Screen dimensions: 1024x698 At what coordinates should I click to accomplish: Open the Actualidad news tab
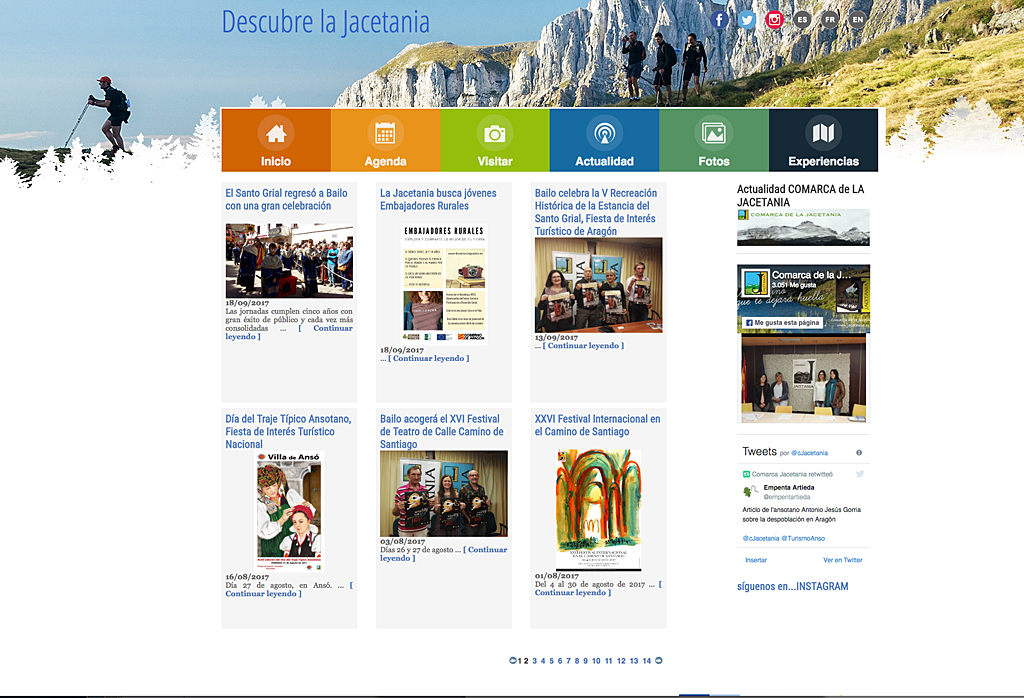pyautogui.click(x=605, y=140)
